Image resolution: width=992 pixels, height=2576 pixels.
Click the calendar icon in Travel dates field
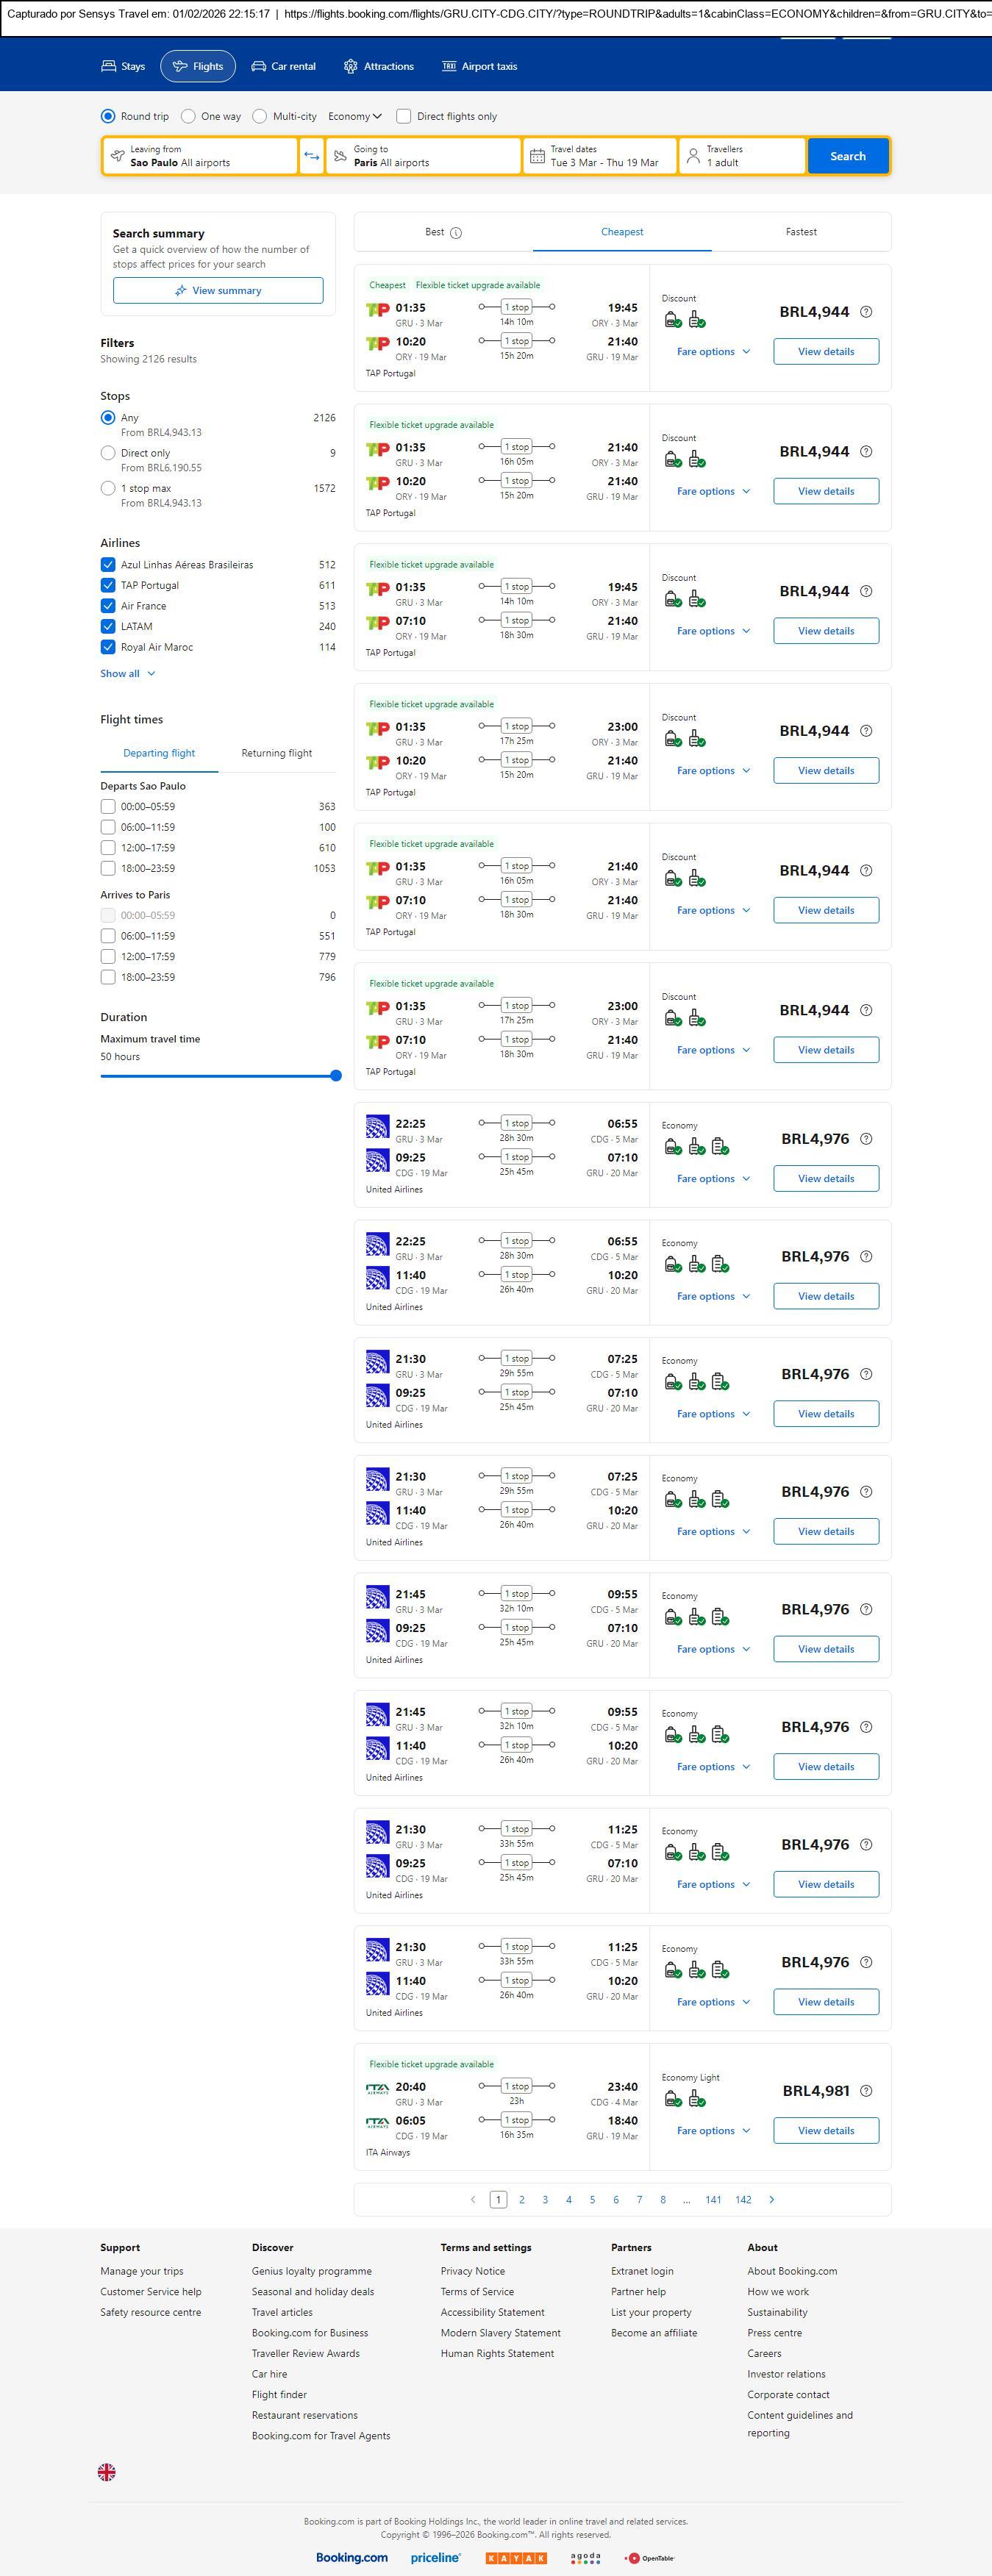(x=537, y=156)
